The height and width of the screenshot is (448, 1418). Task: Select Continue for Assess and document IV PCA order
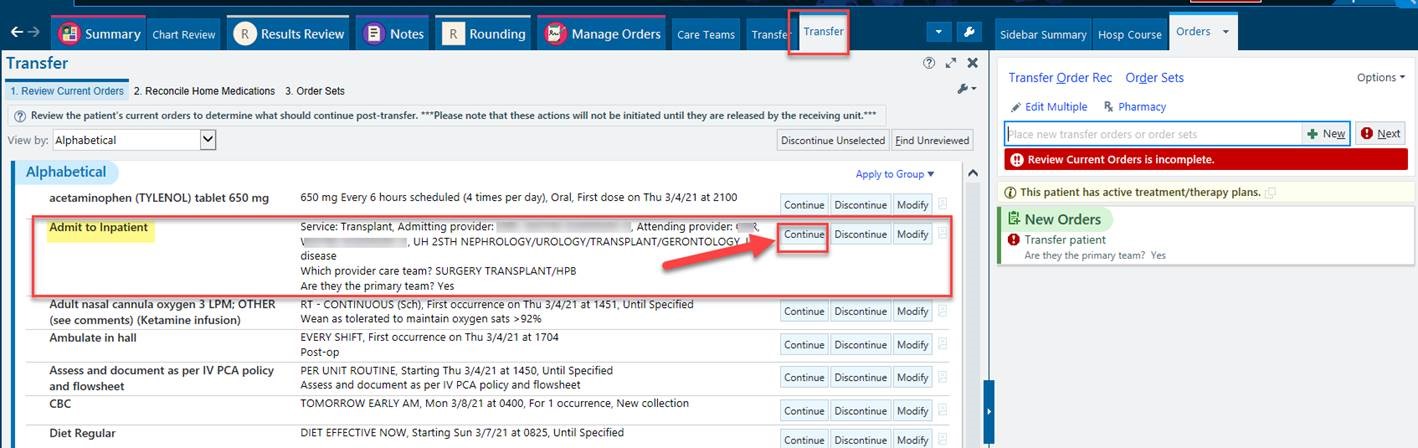(x=804, y=377)
